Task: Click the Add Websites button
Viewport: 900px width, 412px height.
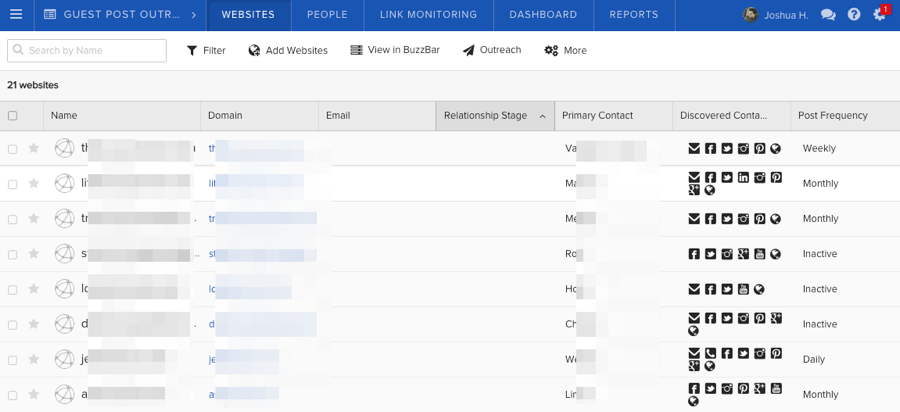Action: [288, 50]
